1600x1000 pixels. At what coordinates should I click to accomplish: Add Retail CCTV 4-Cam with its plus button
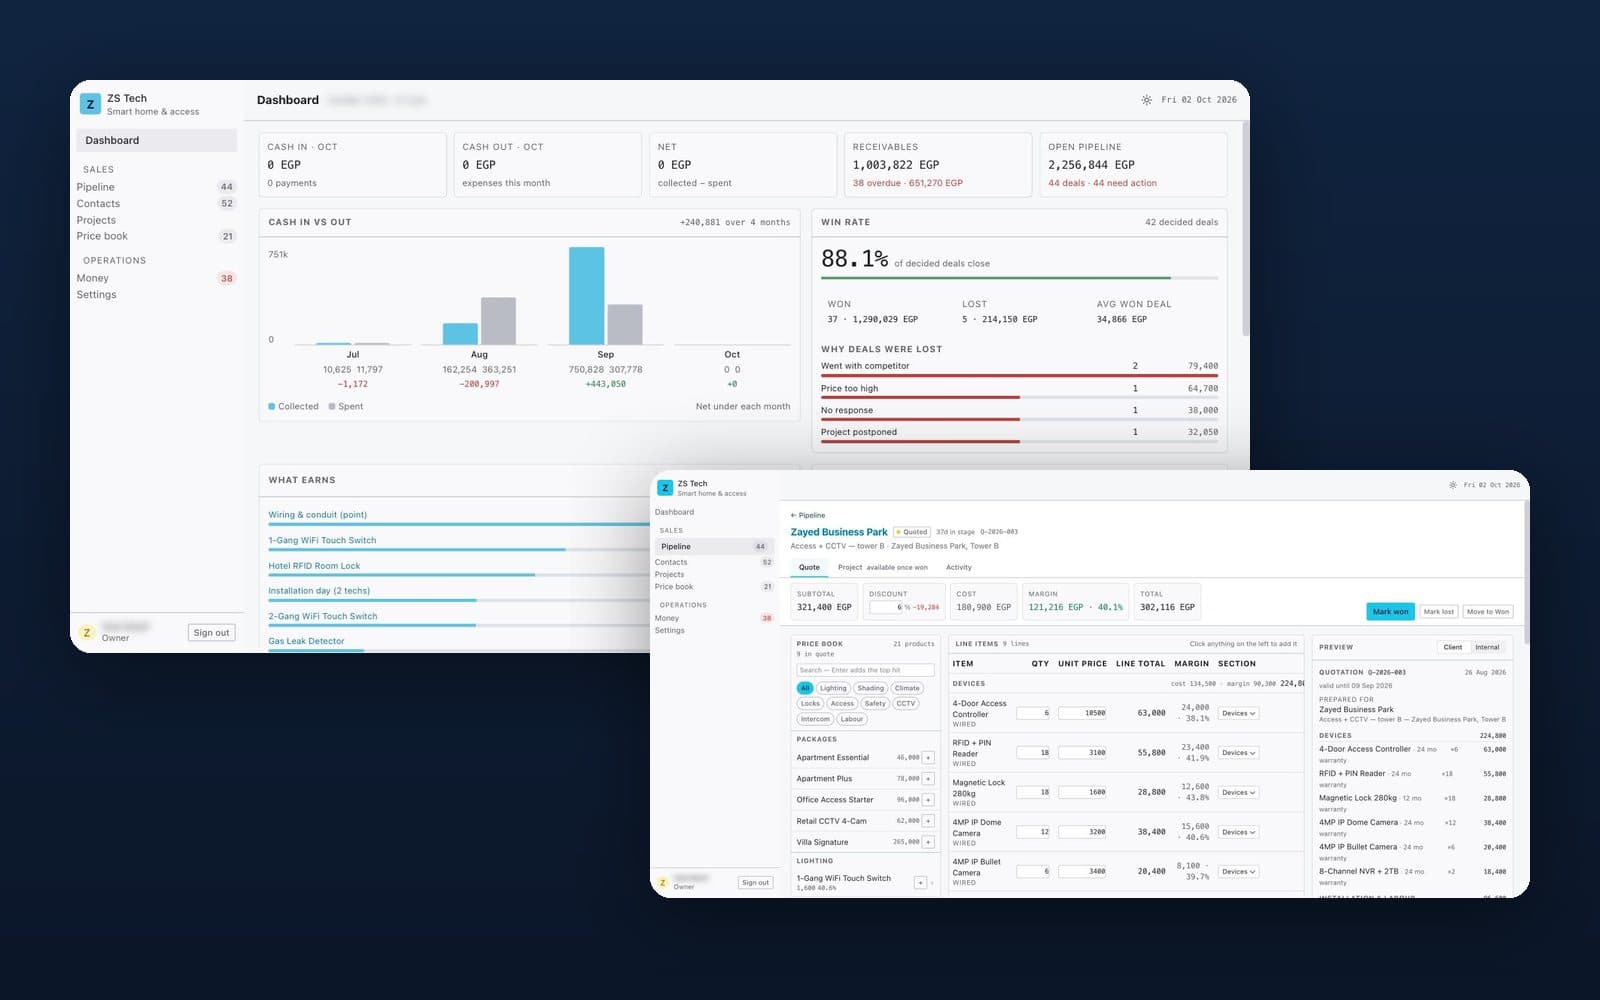[928, 821]
